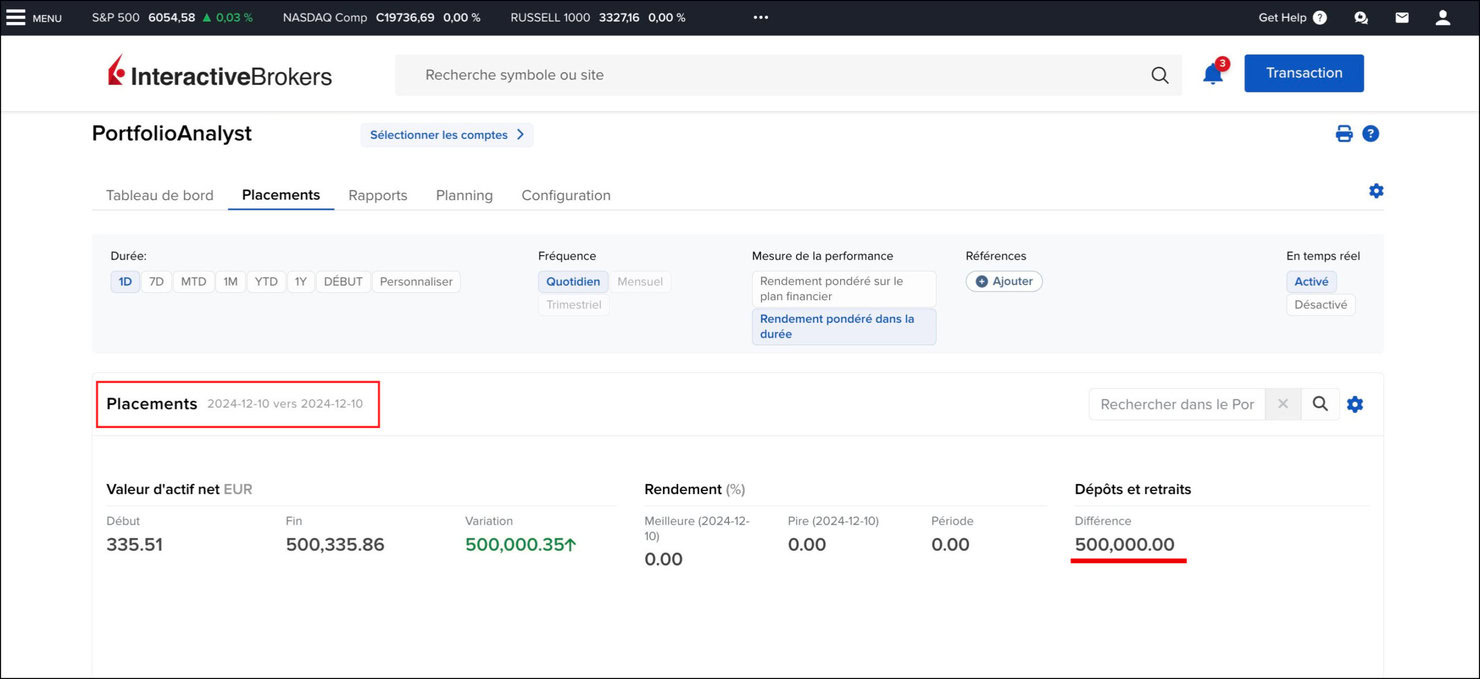Choose Rendement pondéré sur le plan financier
The image size is (1480, 679).
pos(843,289)
